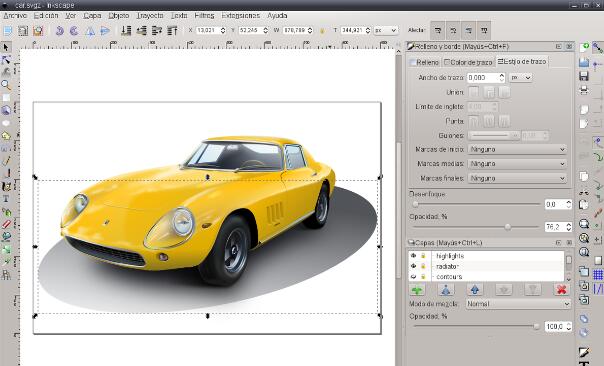Activate the Zoom magnifier tool
Image resolution: width=604 pixels, height=366 pixels.
click(x=6, y=85)
